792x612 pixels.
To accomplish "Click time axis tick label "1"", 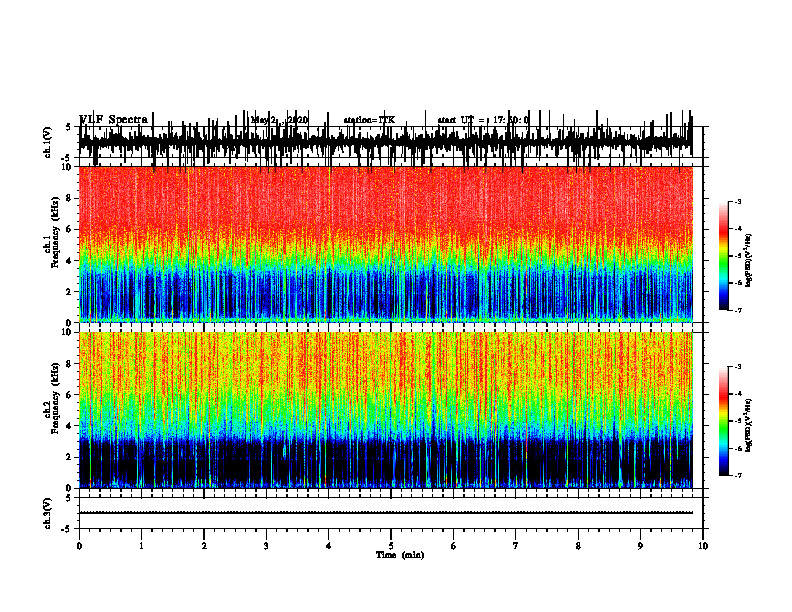I will [141, 546].
